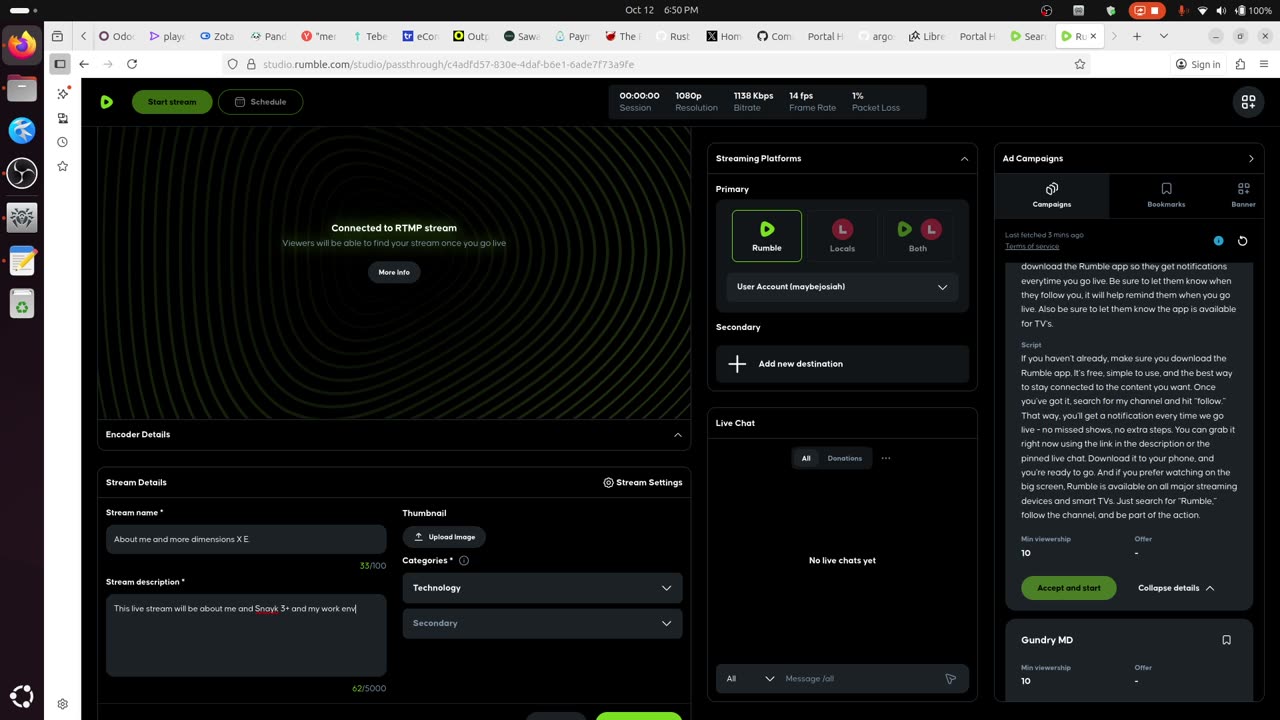Add new secondary destination
This screenshot has width=1280, height=720.
click(x=842, y=364)
